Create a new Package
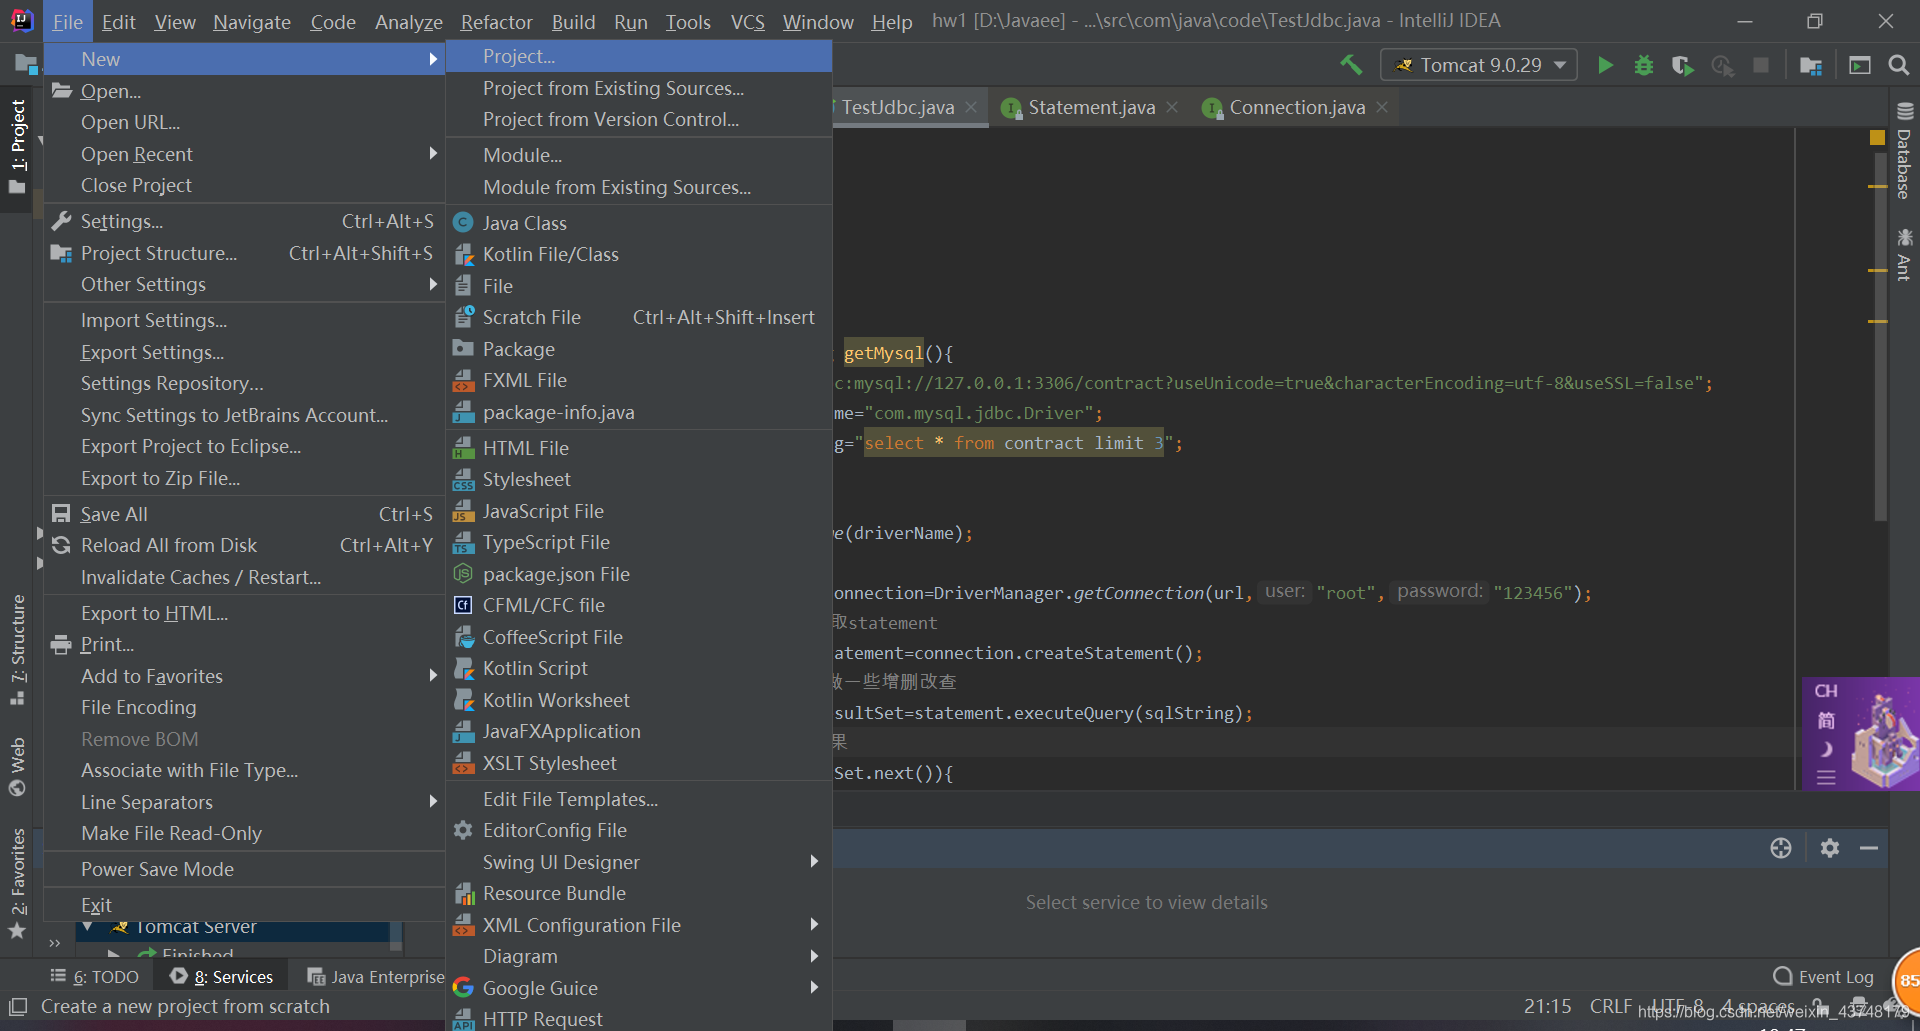This screenshot has height=1031, width=1920. pyautogui.click(x=638, y=349)
